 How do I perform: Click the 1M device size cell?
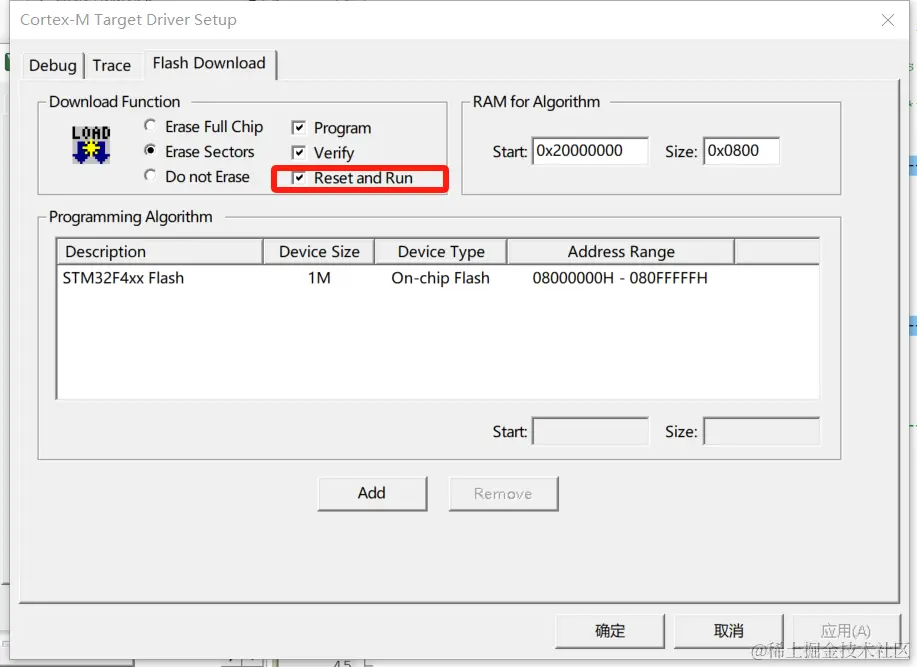319,278
